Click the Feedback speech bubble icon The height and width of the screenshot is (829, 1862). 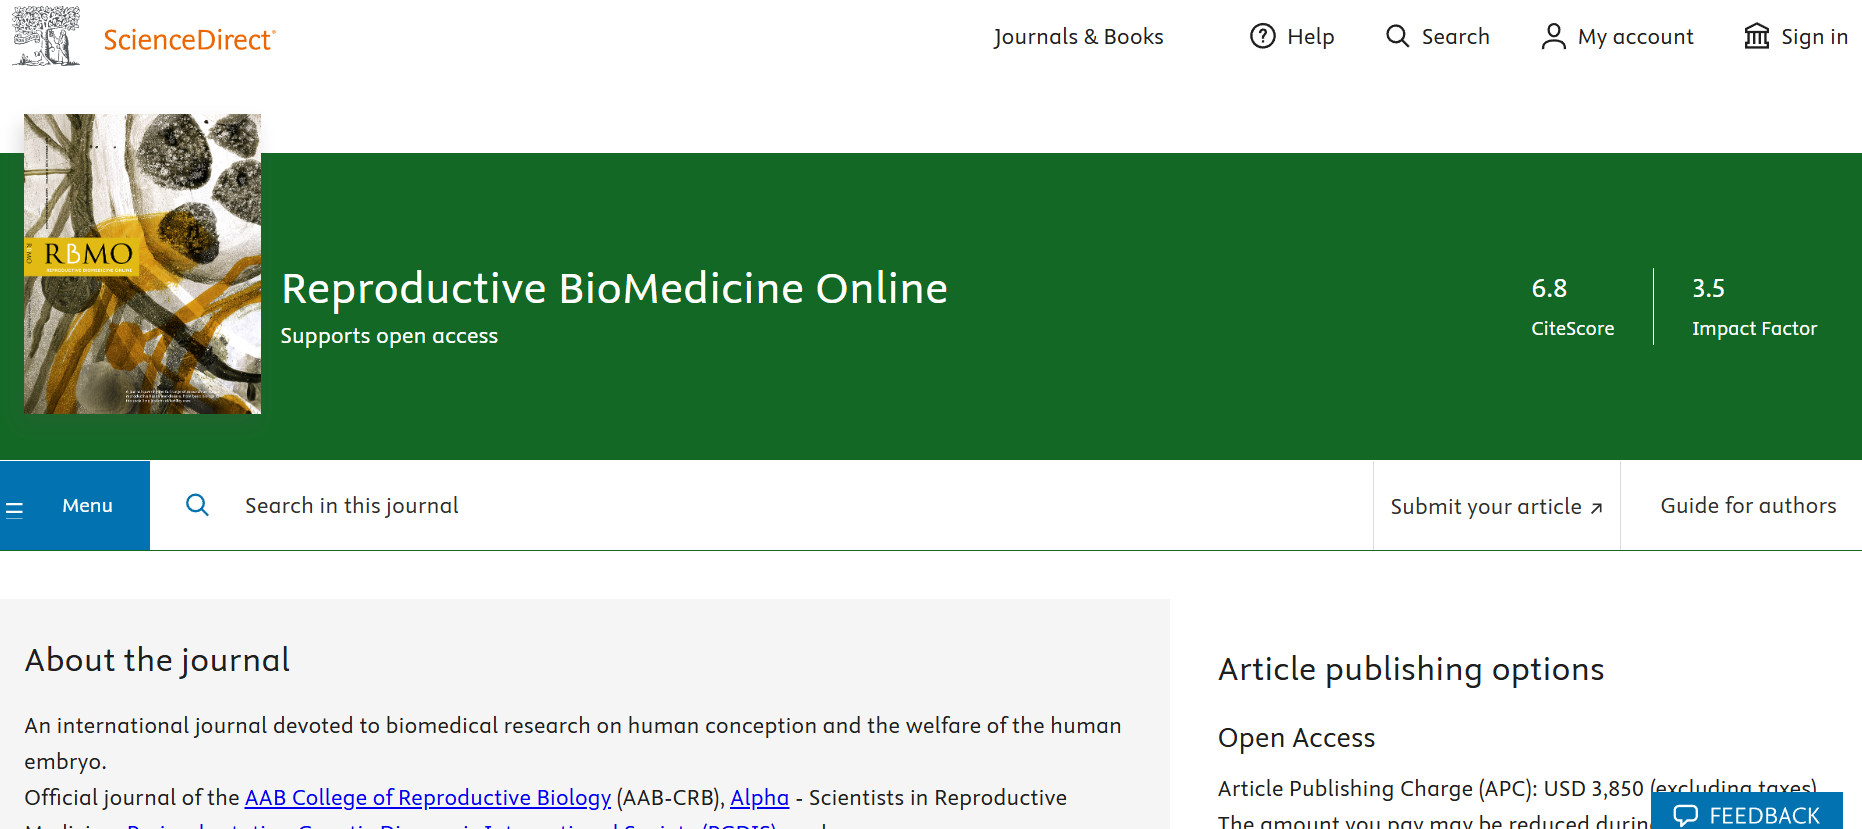click(1686, 815)
